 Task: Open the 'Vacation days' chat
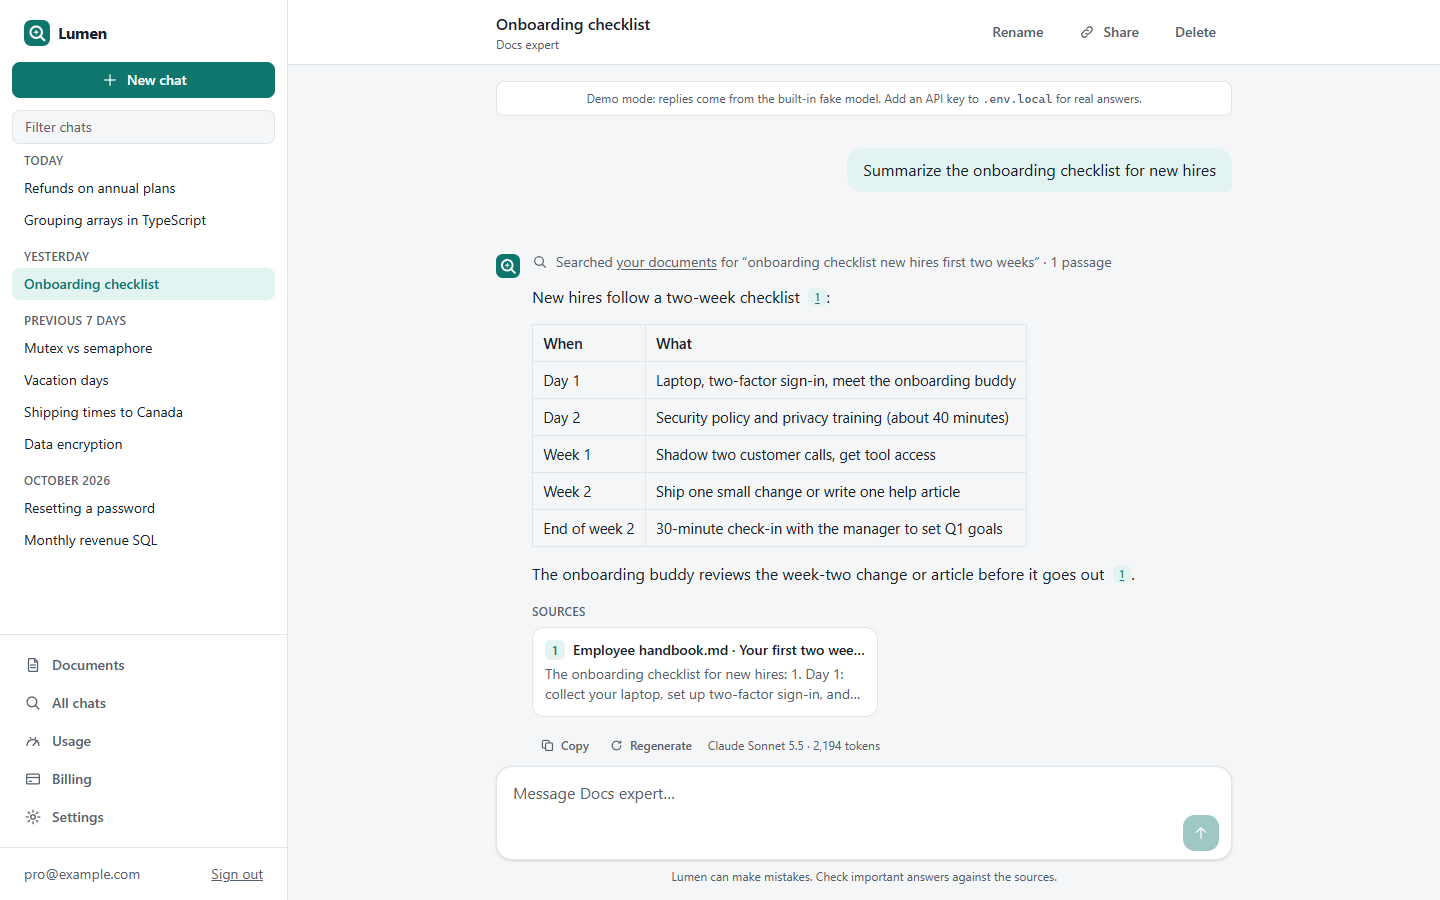pos(143,380)
